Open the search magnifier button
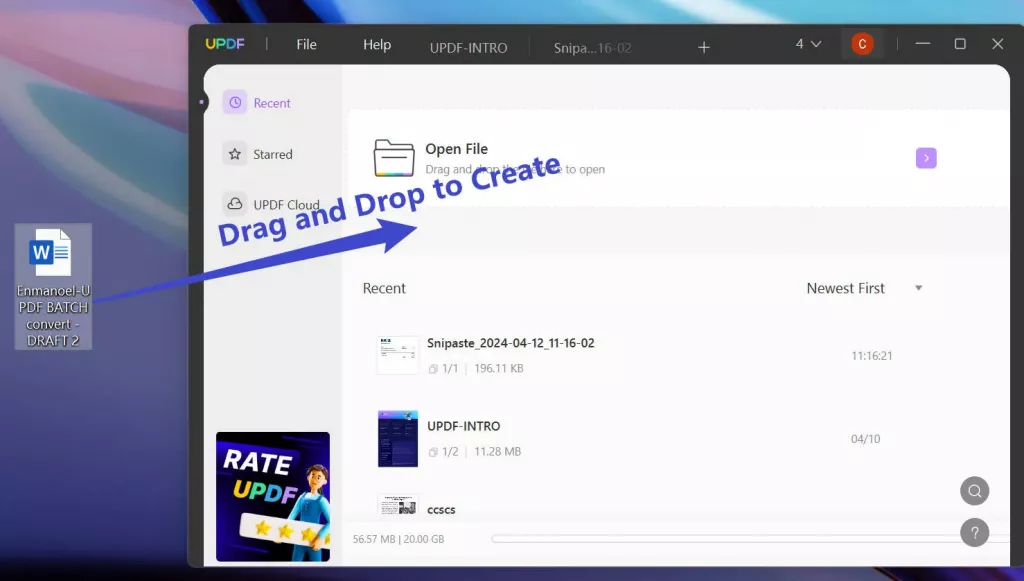The width and height of the screenshot is (1024, 581). (974, 491)
